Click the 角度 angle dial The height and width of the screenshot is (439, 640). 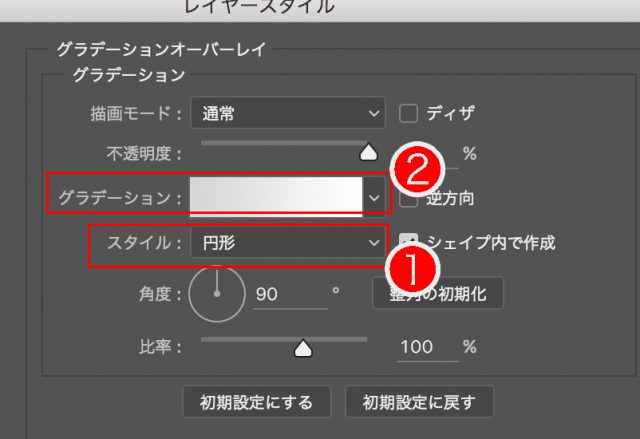coord(216,296)
